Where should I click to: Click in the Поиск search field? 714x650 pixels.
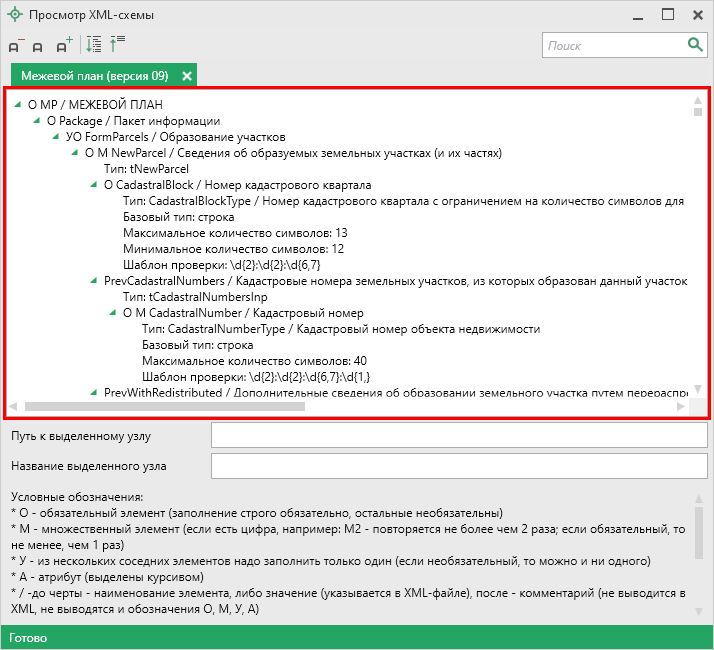tap(612, 45)
